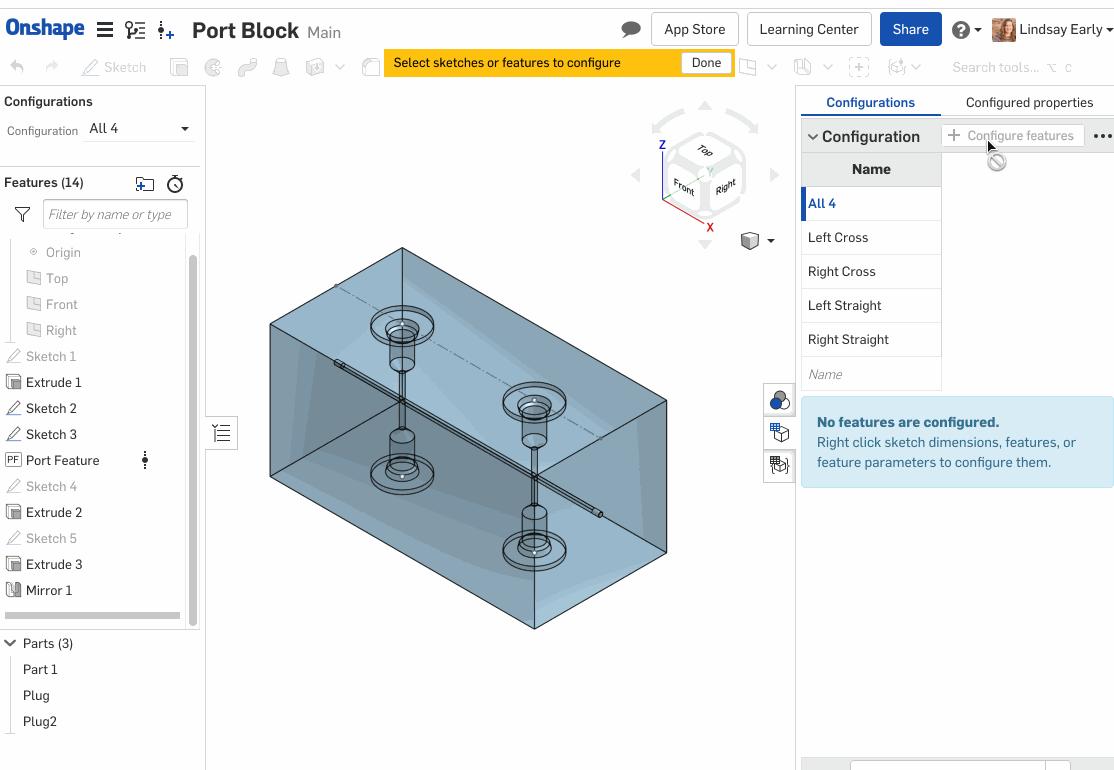
Task: Collapse the Parts (3) list
Action: tap(11, 643)
